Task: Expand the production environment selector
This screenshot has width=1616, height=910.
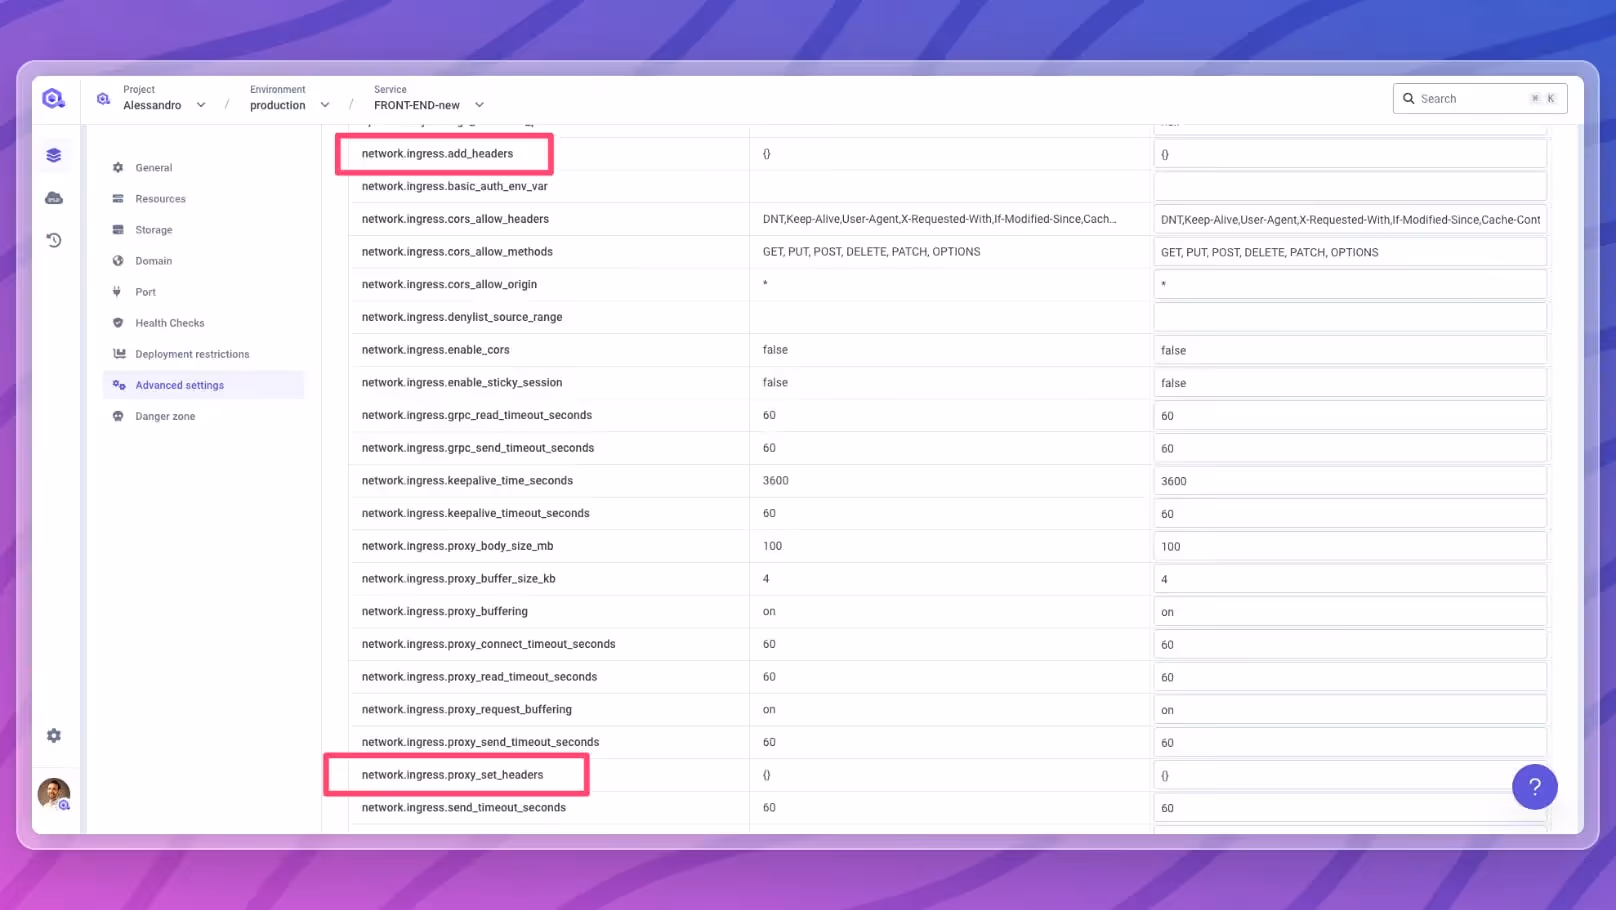Action: tap(324, 104)
